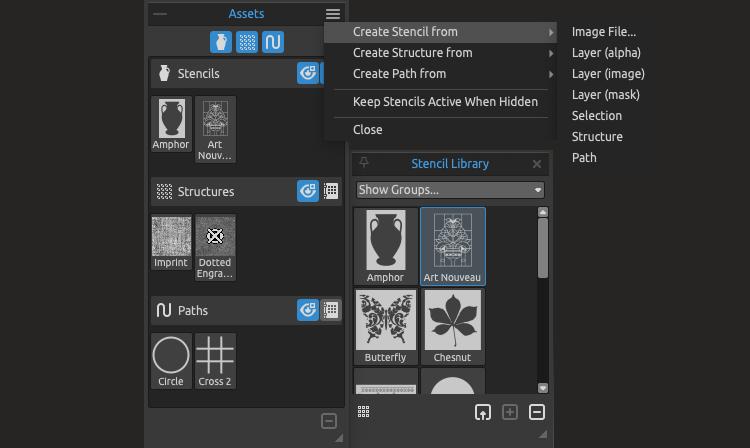
Task: Change Stencil Library thumbnail grid size
Action: (364, 412)
